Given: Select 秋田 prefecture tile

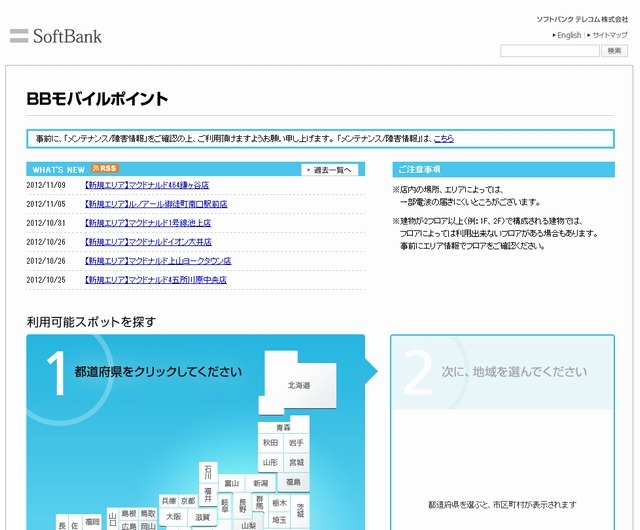Looking at the screenshot, I should 270,443.
